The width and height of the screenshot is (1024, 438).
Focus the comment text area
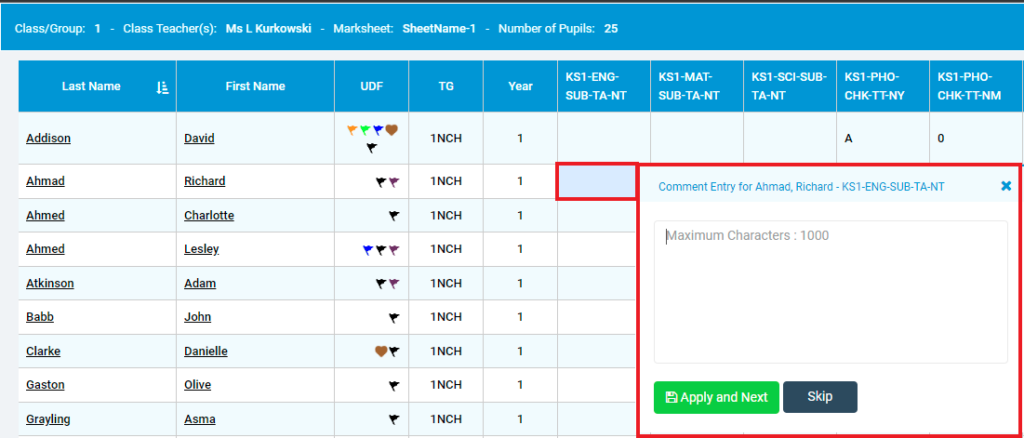[x=830, y=292]
